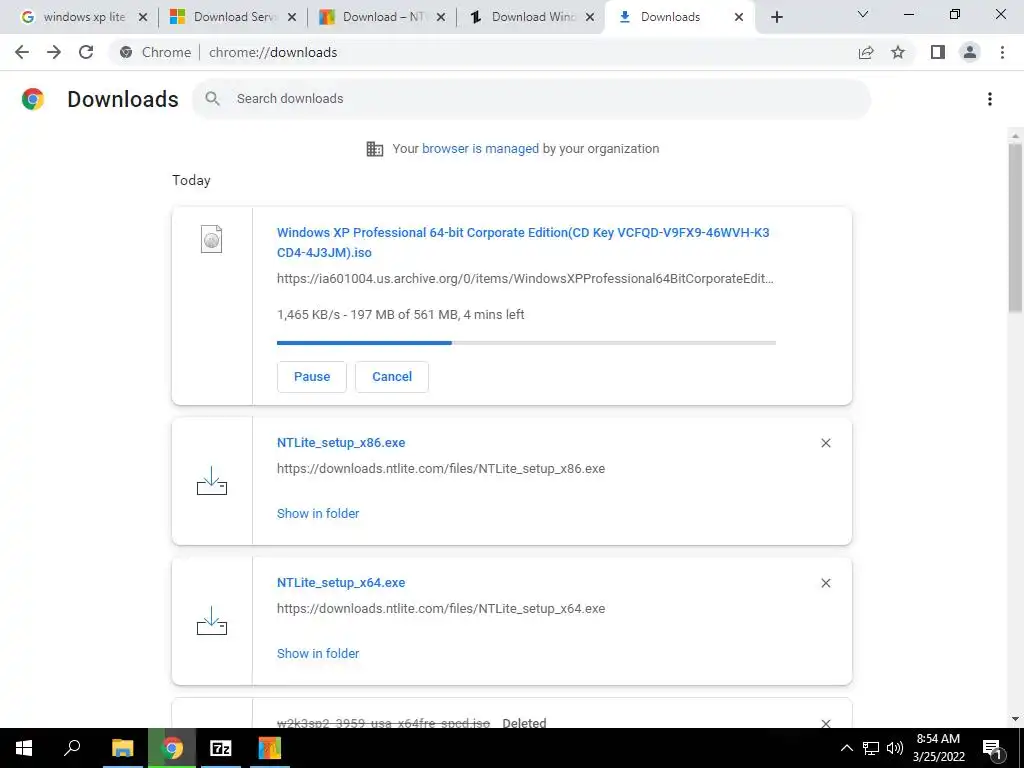The width and height of the screenshot is (1024, 768).
Task: Show NTLite_setup_x86.exe in folder
Action: [x=318, y=513]
